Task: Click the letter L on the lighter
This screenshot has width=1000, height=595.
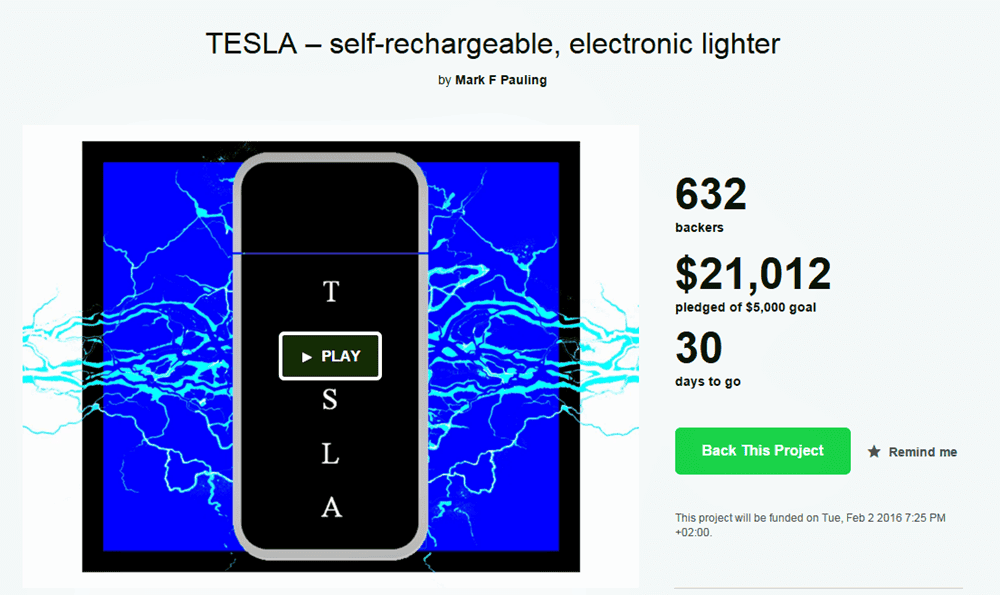Action: (x=331, y=454)
